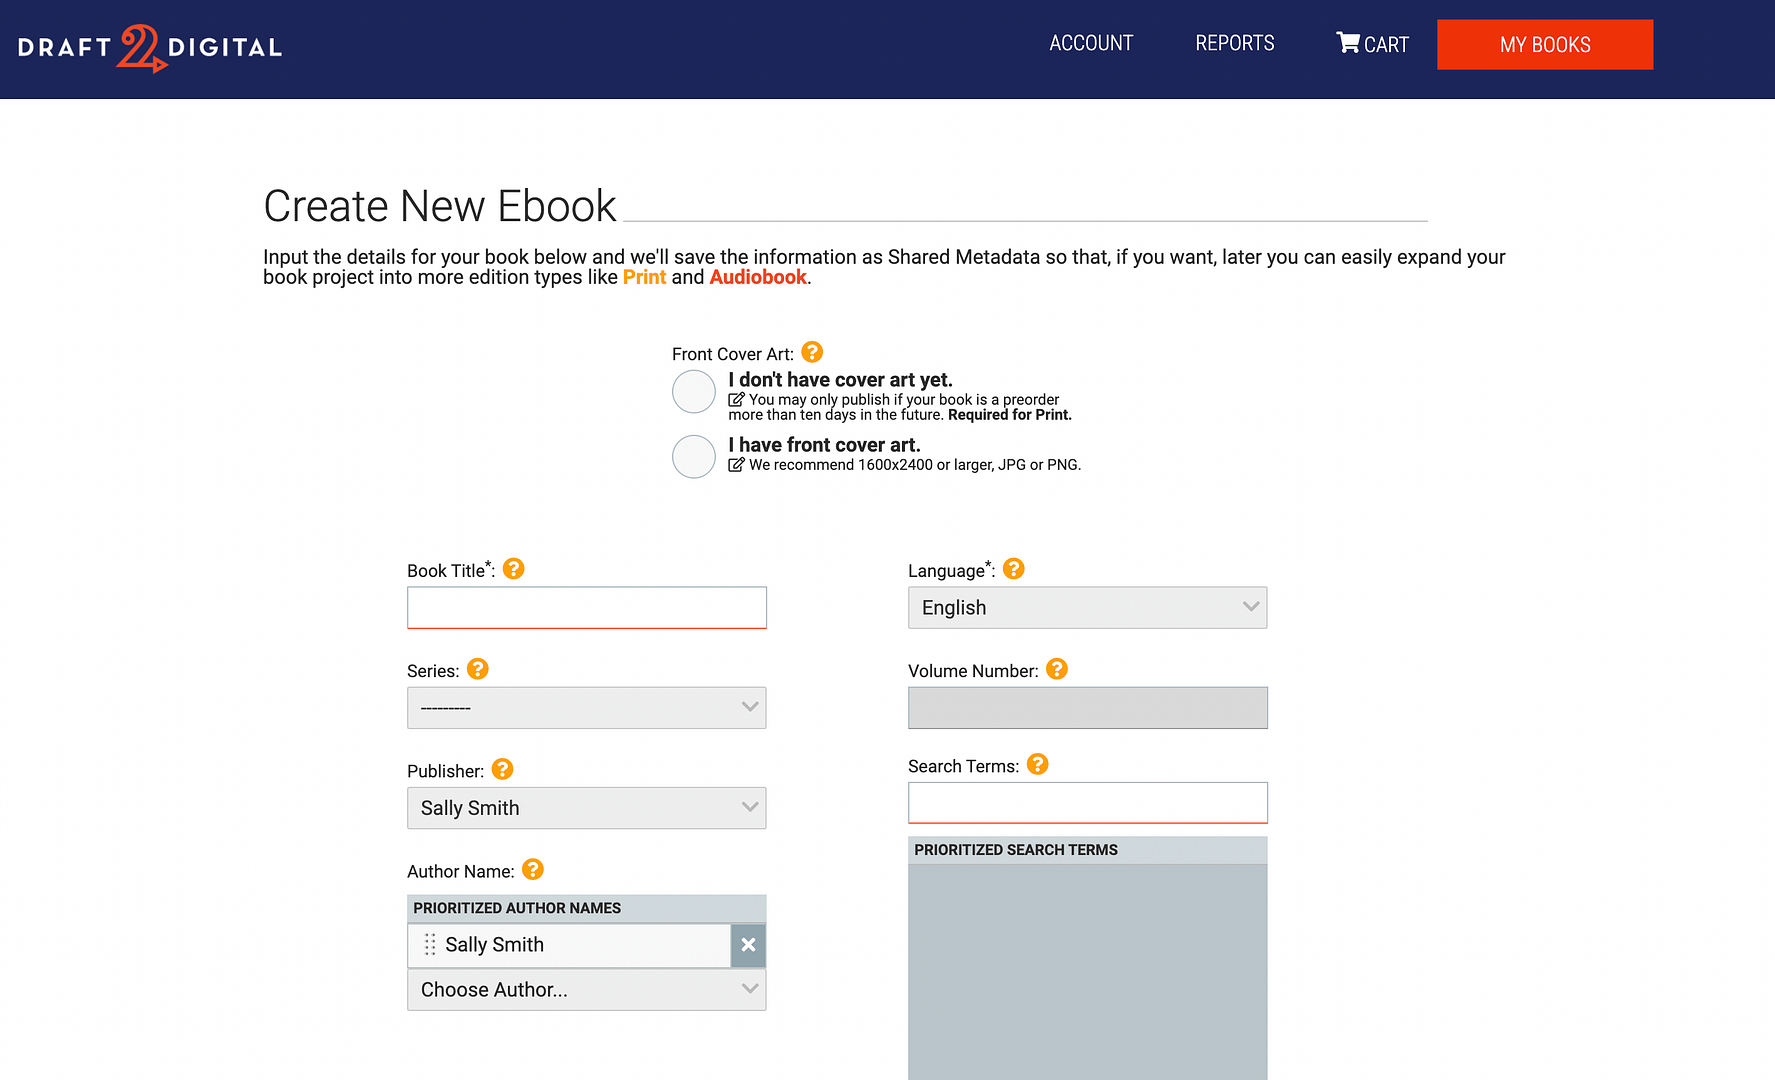This screenshot has height=1080, width=1775.
Task: Click the shopping cart icon
Action: click(1348, 42)
